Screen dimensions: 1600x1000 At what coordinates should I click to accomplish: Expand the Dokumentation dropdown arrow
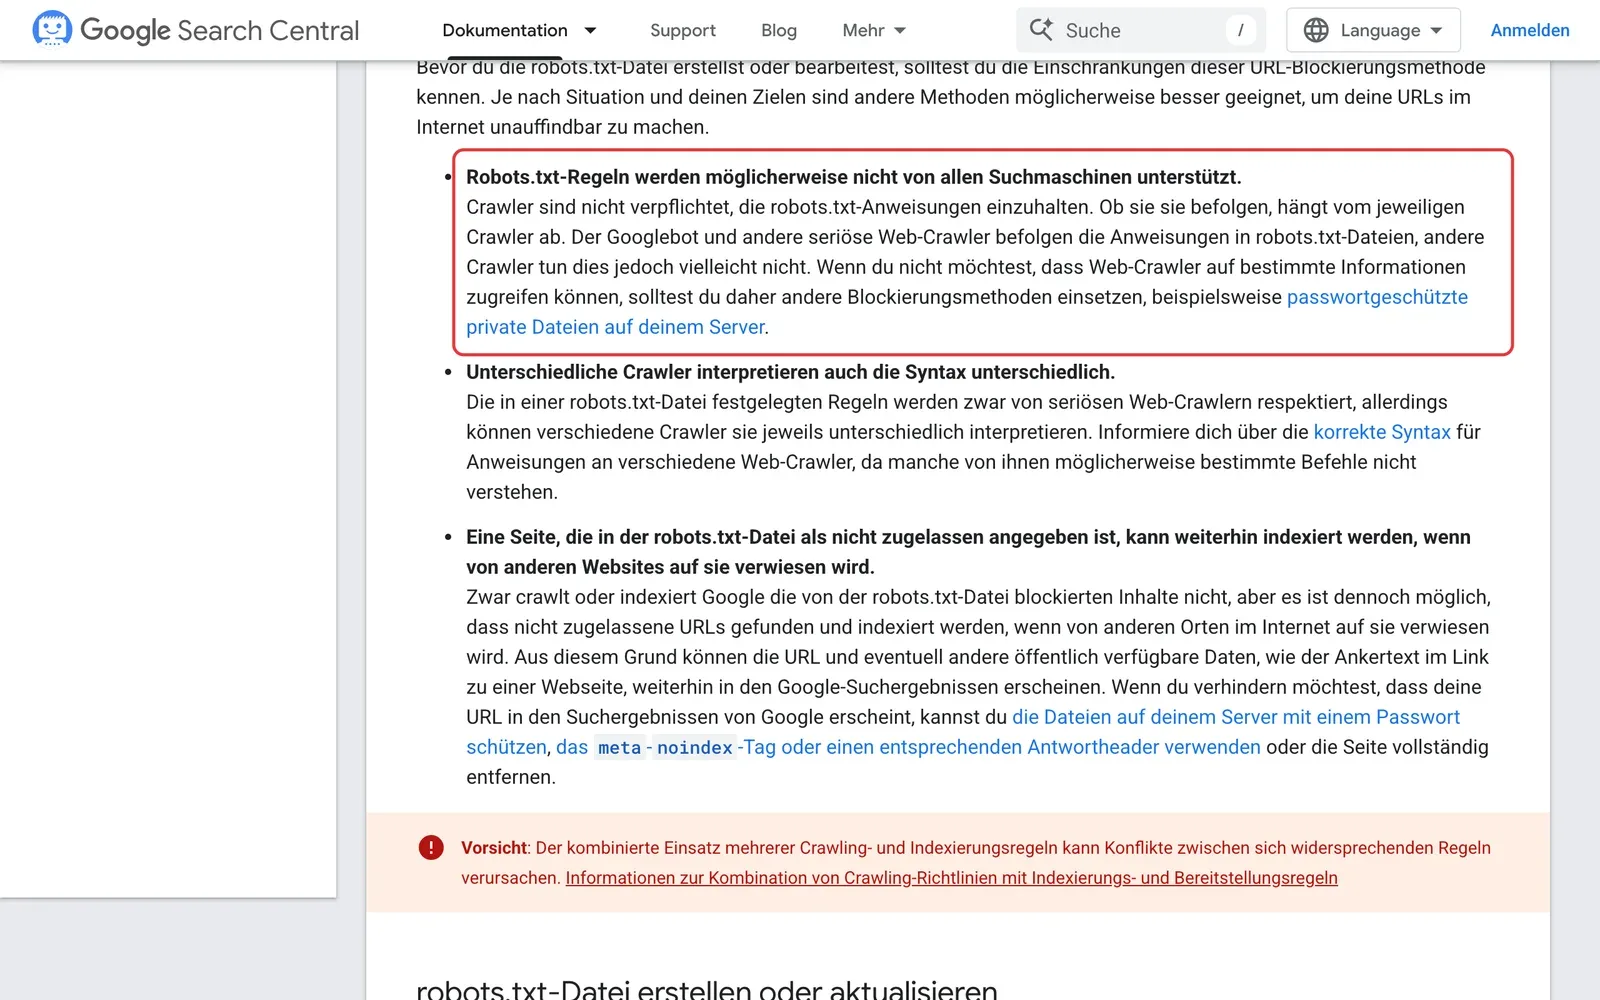[590, 31]
